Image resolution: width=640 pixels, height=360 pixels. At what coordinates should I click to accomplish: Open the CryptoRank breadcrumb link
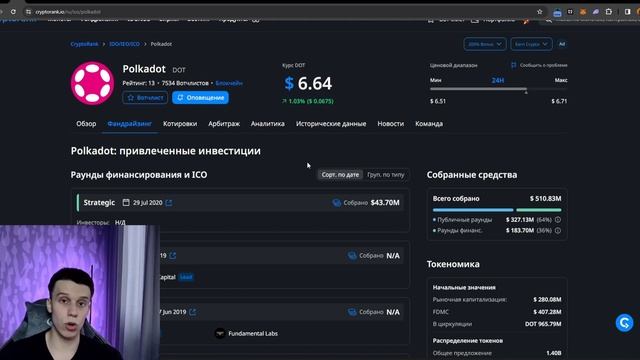click(84, 44)
